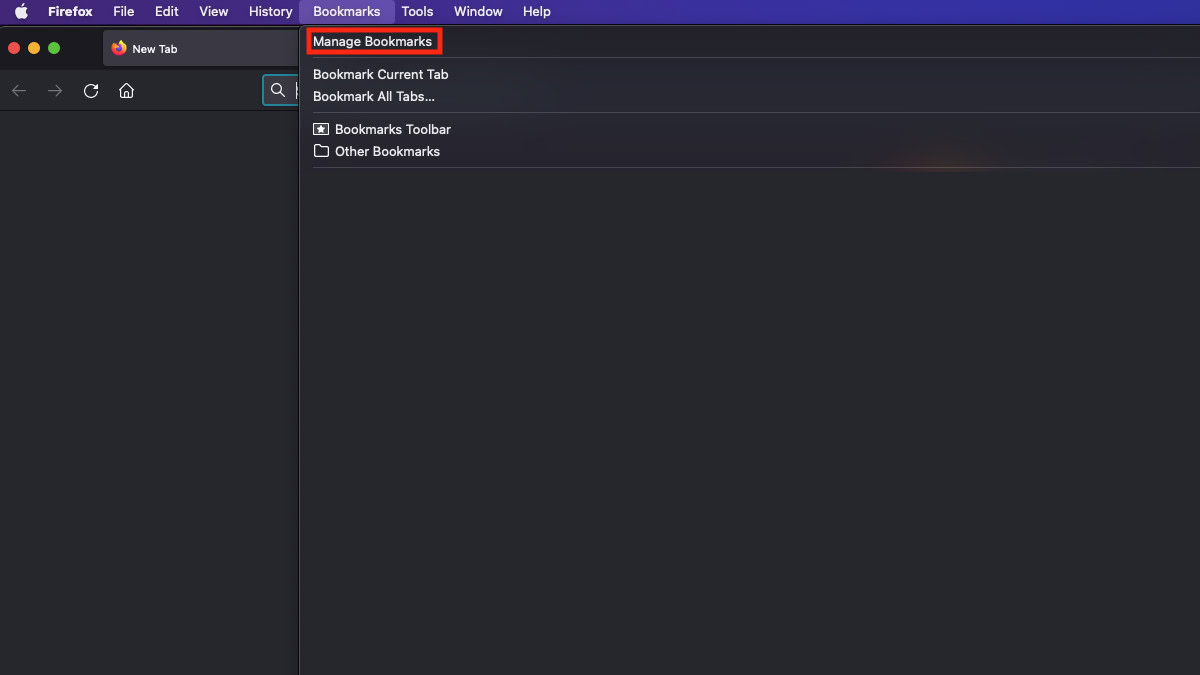Viewport: 1200px width, 675px height.
Task: Click the search magnifier icon in address bar
Action: point(278,91)
